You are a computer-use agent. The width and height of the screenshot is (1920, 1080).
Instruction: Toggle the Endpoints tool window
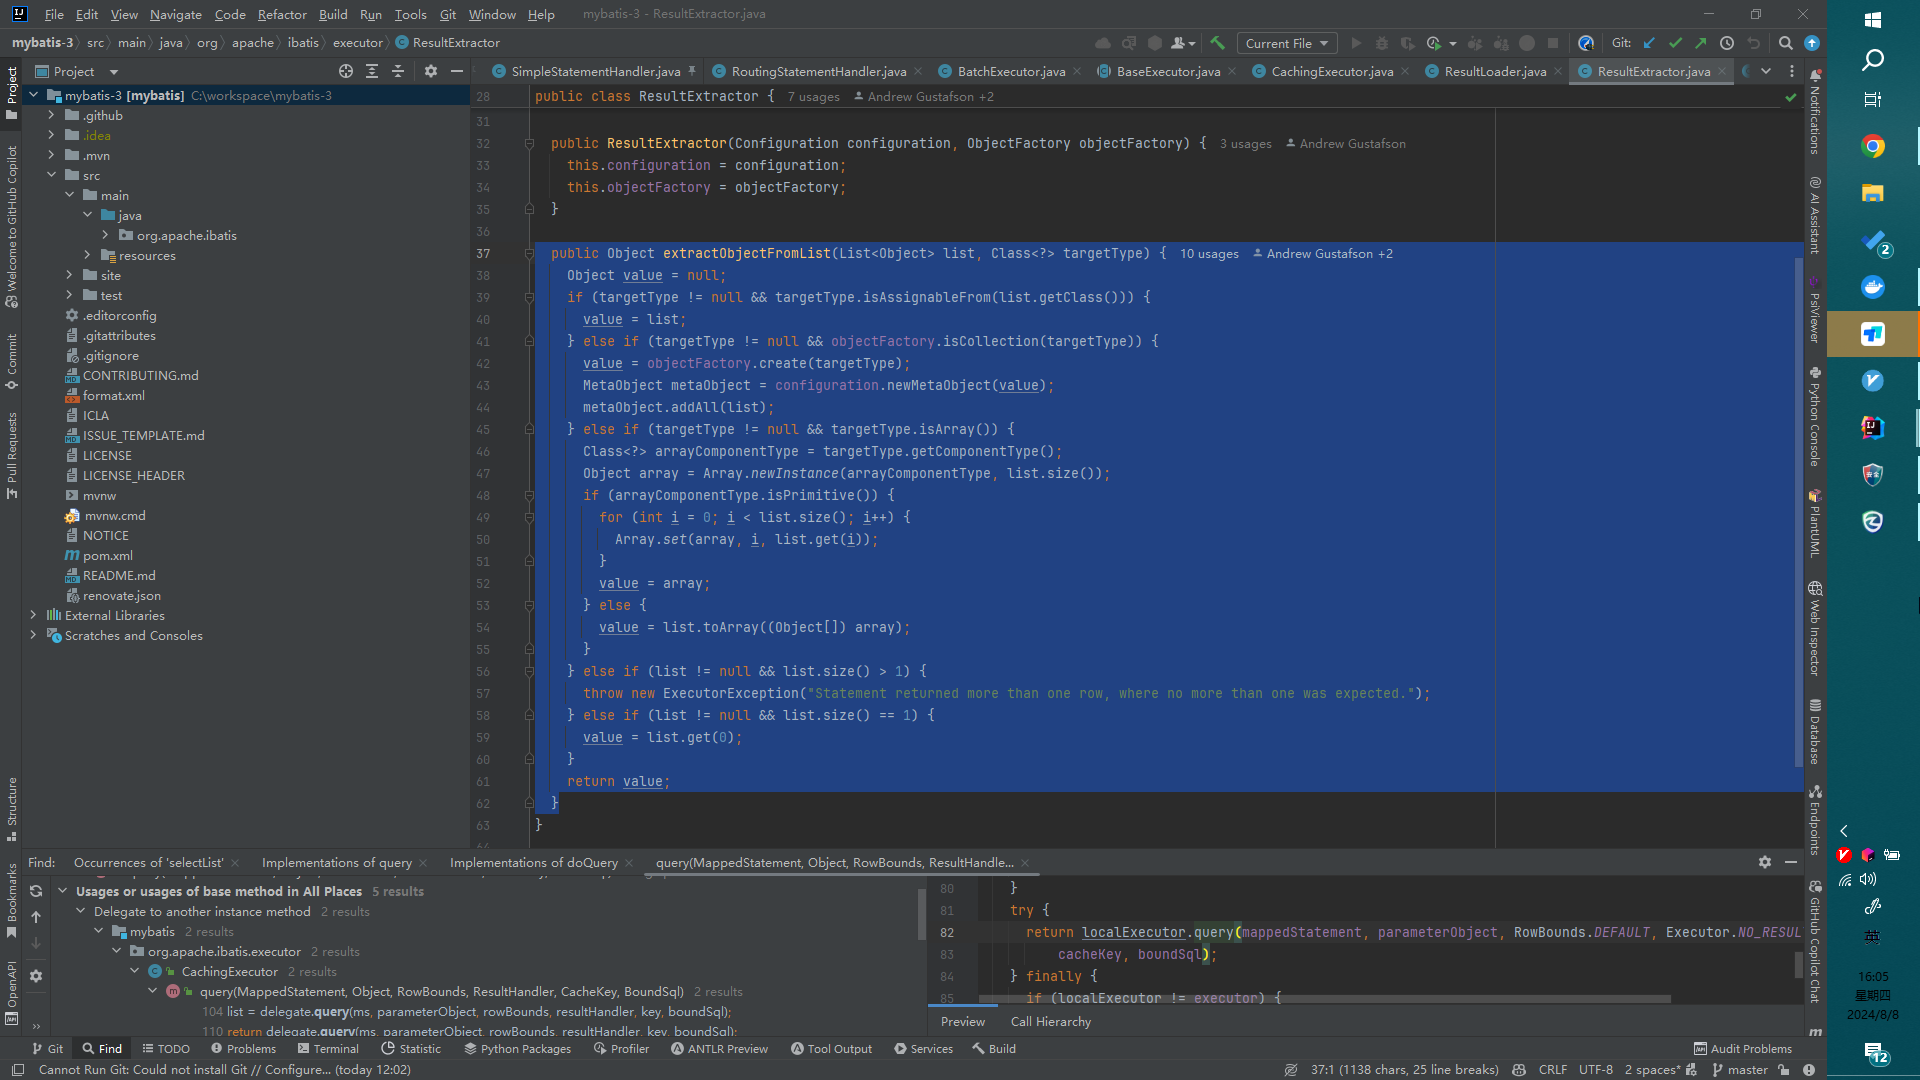(1815, 820)
